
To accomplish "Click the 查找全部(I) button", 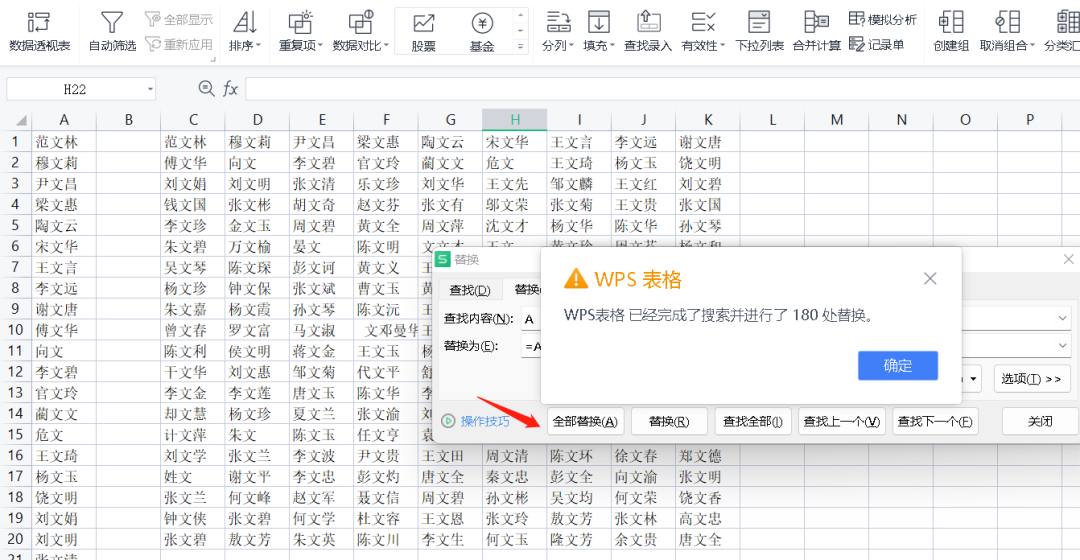I will (753, 422).
